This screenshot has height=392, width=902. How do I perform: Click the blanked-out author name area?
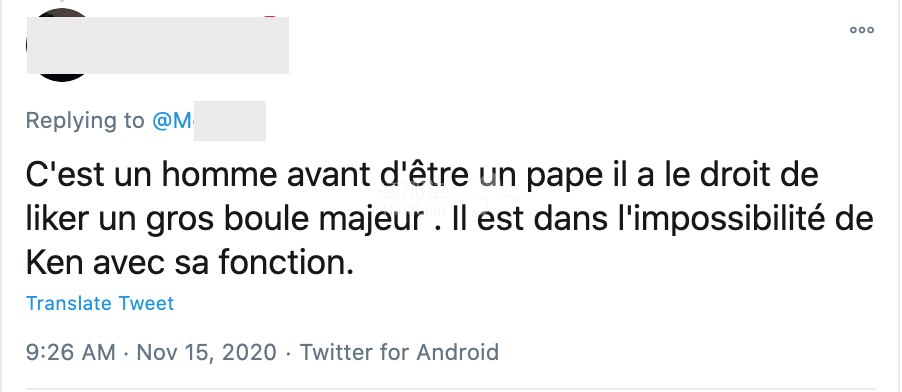pyautogui.click(x=158, y=45)
